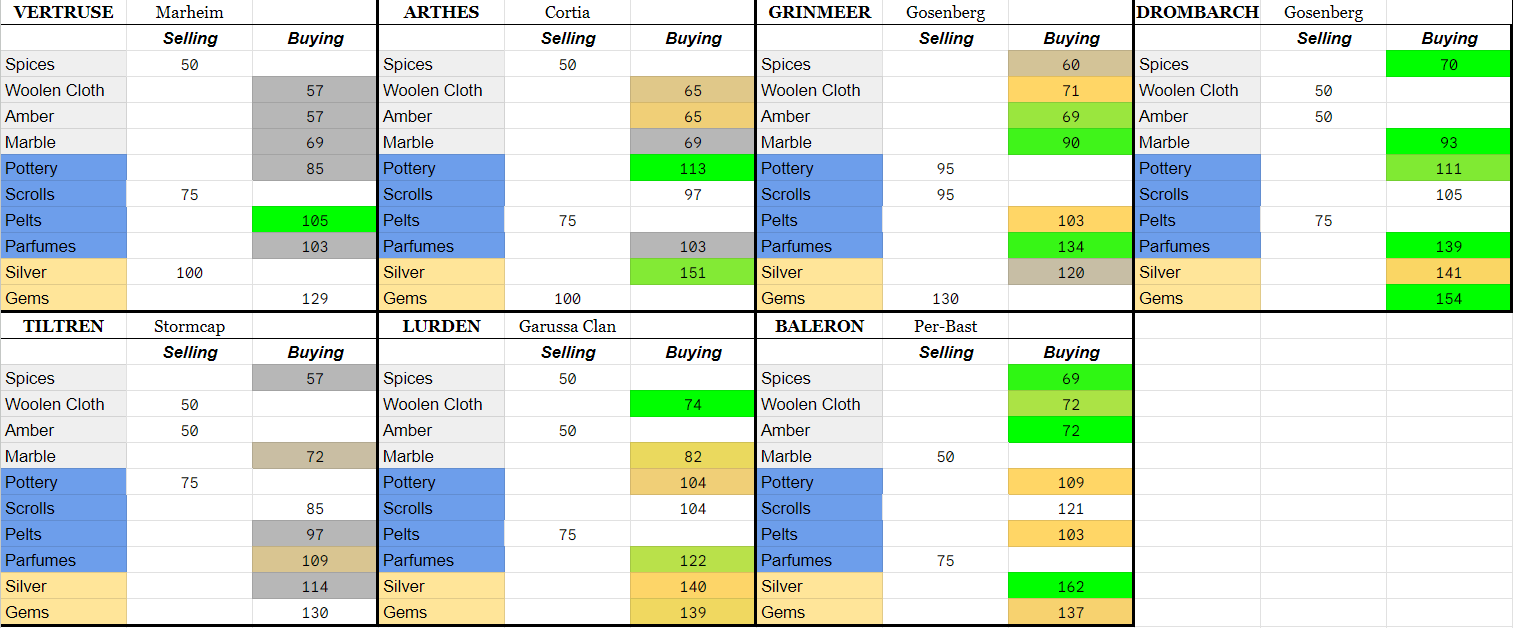
Task: Click Arthes Silver buying value 151
Action: click(x=693, y=272)
